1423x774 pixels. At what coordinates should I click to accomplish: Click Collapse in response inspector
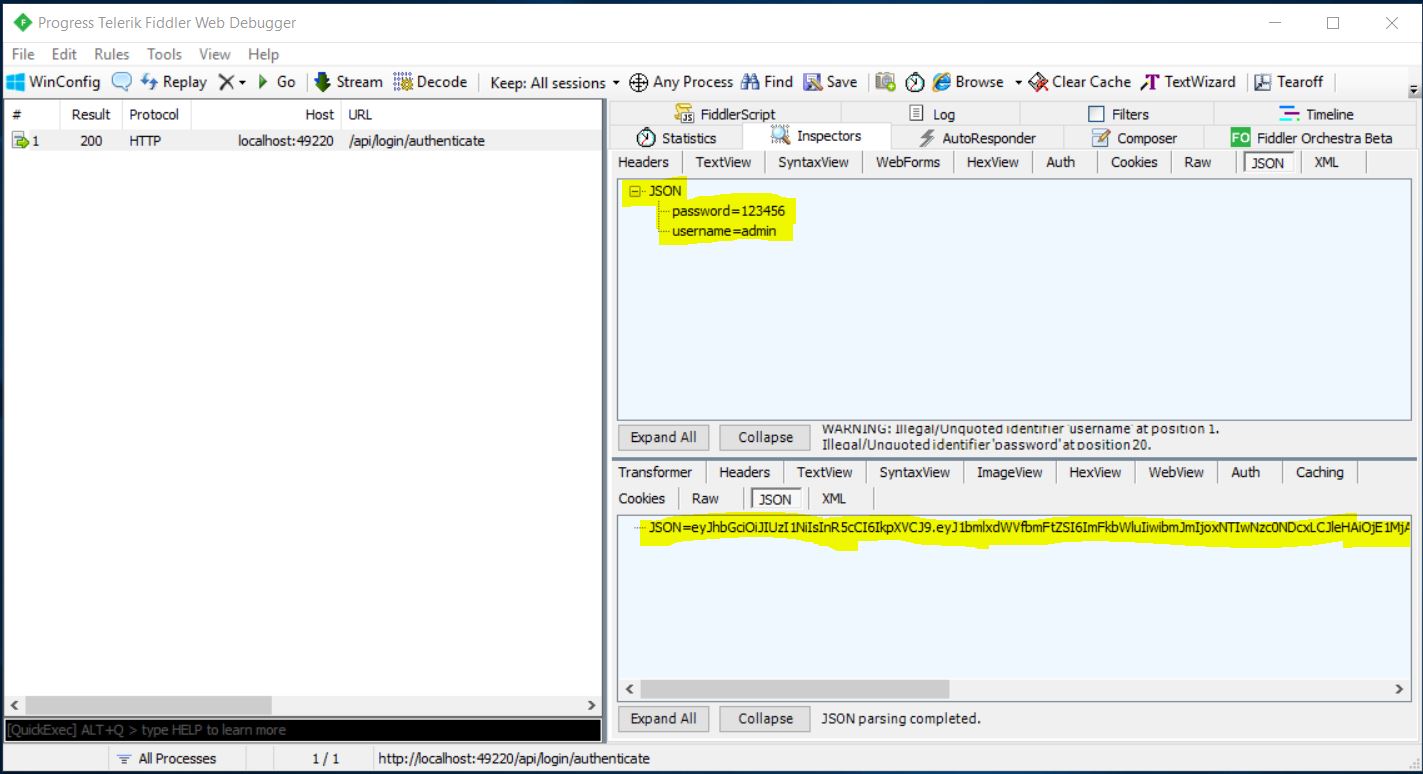765,718
